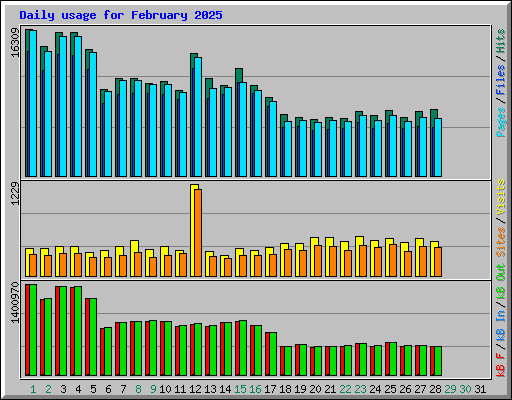This screenshot has height=400, width=512.
Task: Click the 16309 hits axis value
Action: pos(15,43)
